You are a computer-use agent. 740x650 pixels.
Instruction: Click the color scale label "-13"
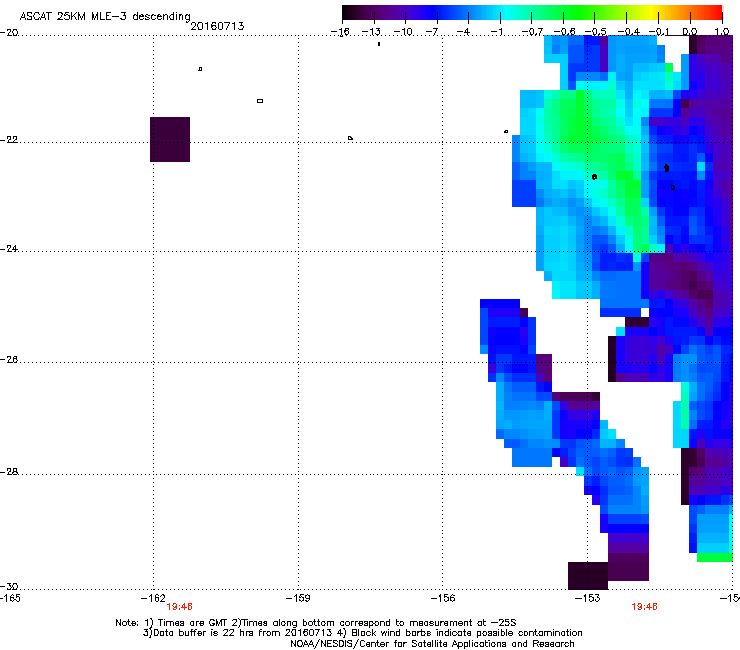pyautogui.click(x=371, y=32)
